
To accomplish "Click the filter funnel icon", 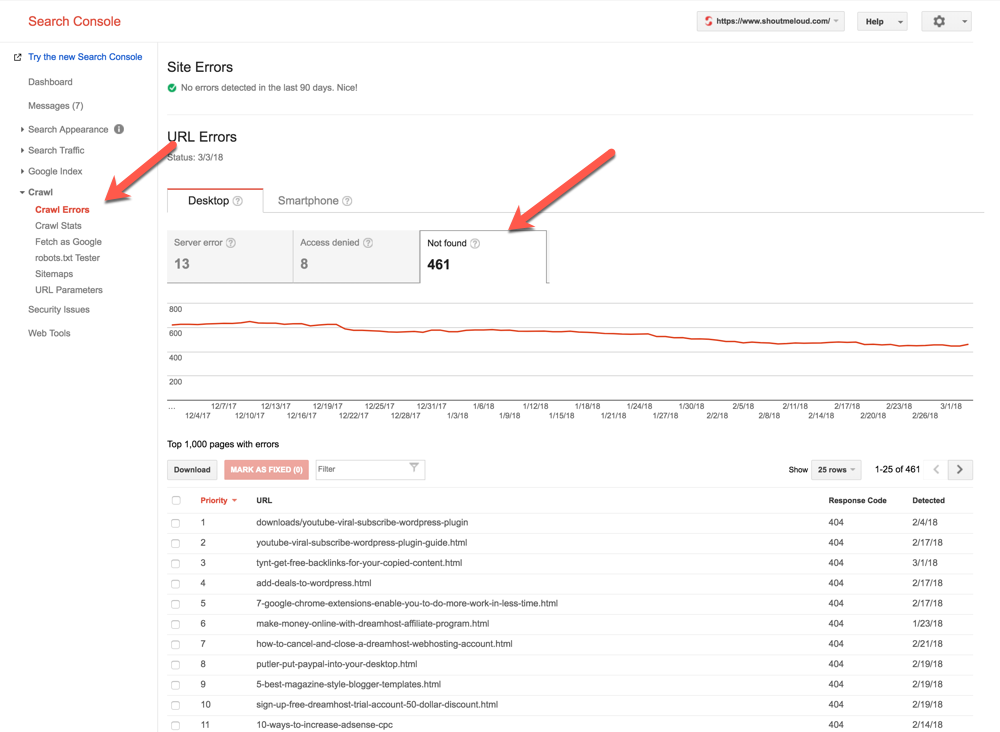I will [414, 468].
